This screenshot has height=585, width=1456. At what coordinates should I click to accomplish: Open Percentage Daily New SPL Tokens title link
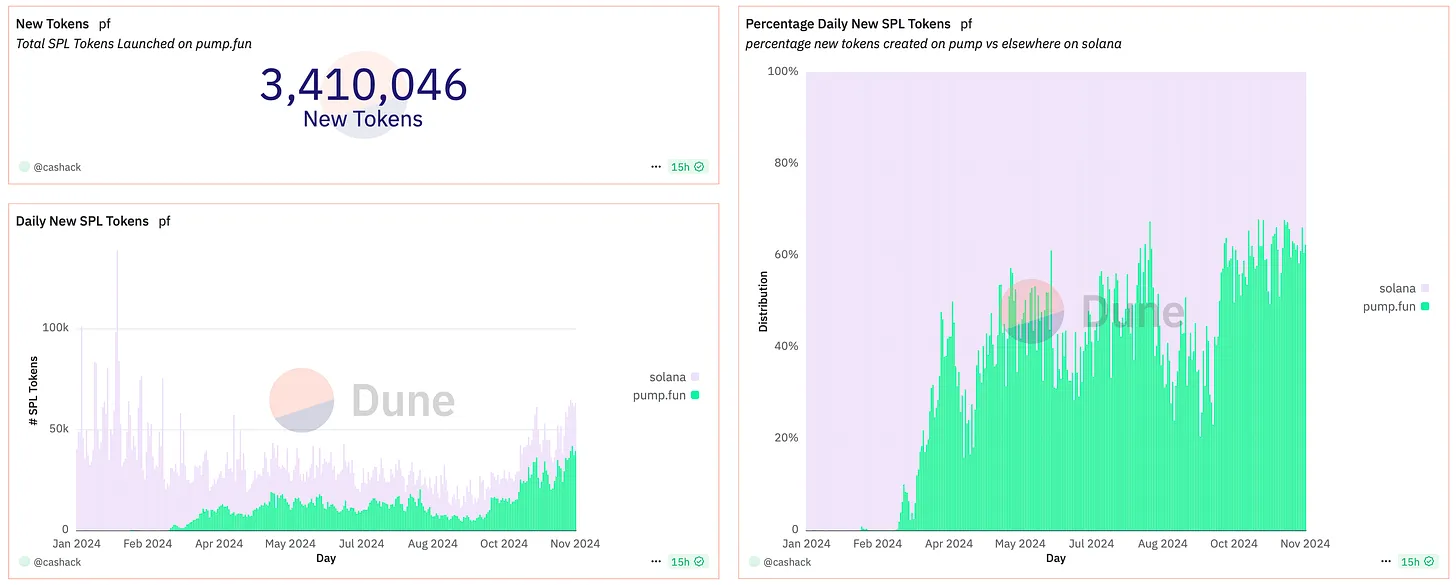click(x=848, y=23)
